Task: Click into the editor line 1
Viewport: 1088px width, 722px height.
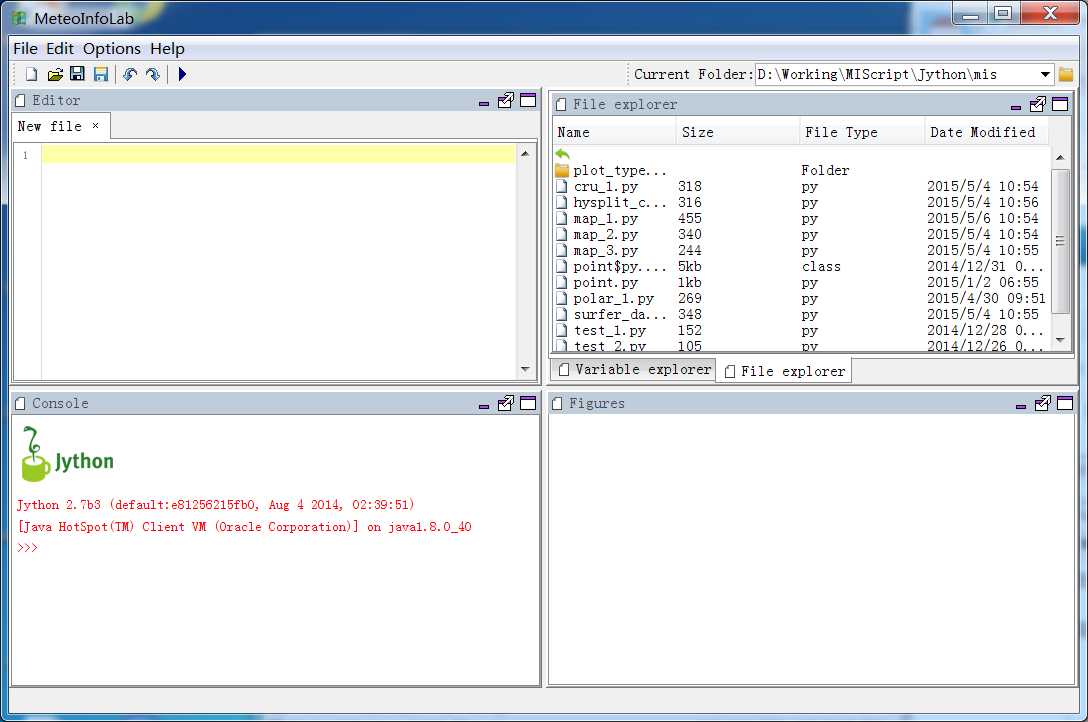Action: [278, 155]
